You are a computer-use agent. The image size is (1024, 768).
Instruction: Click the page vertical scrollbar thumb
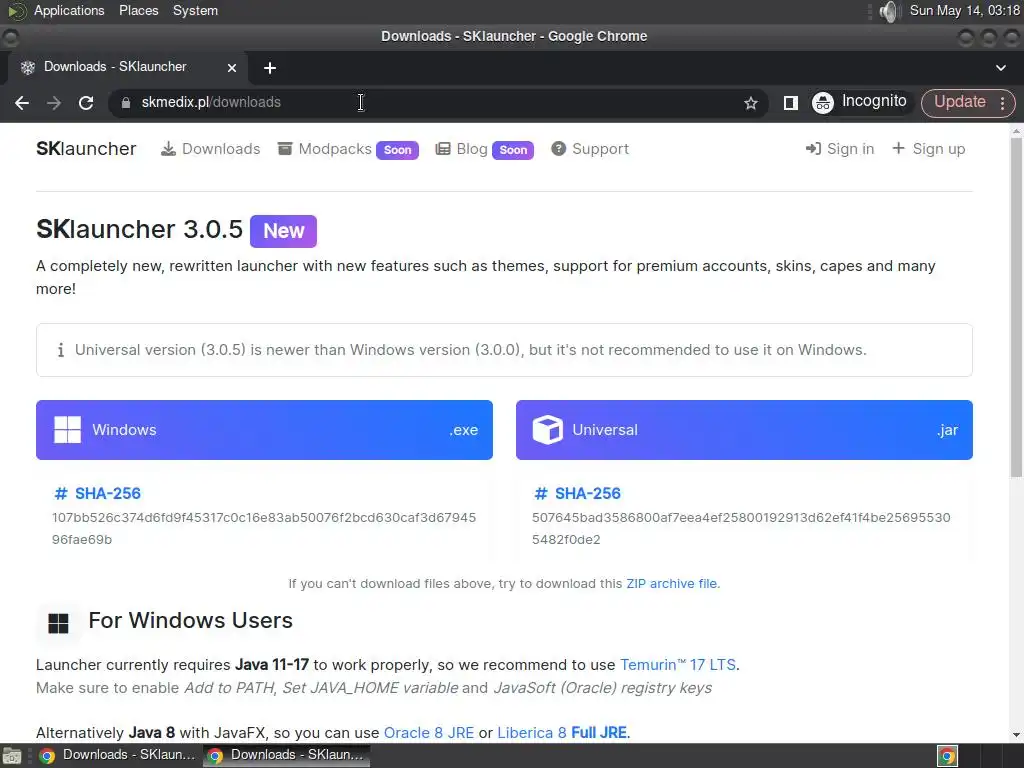click(x=1016, y=307)
